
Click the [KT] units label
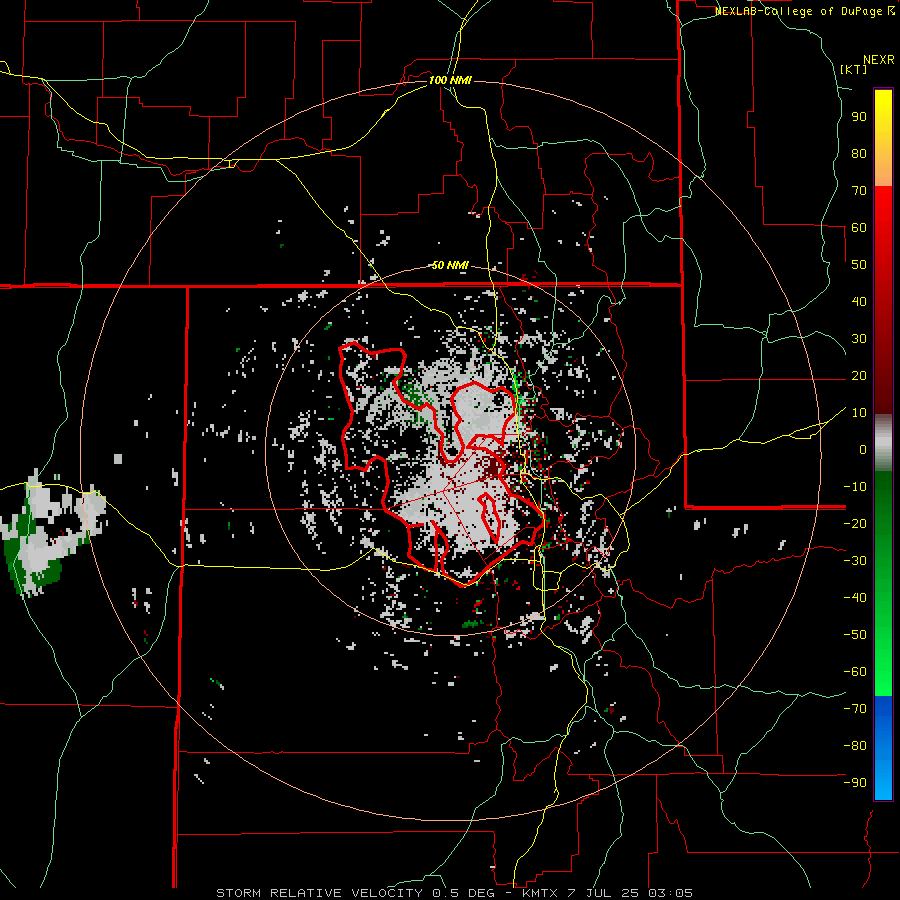pyautogui.click(x=854, y=69)
